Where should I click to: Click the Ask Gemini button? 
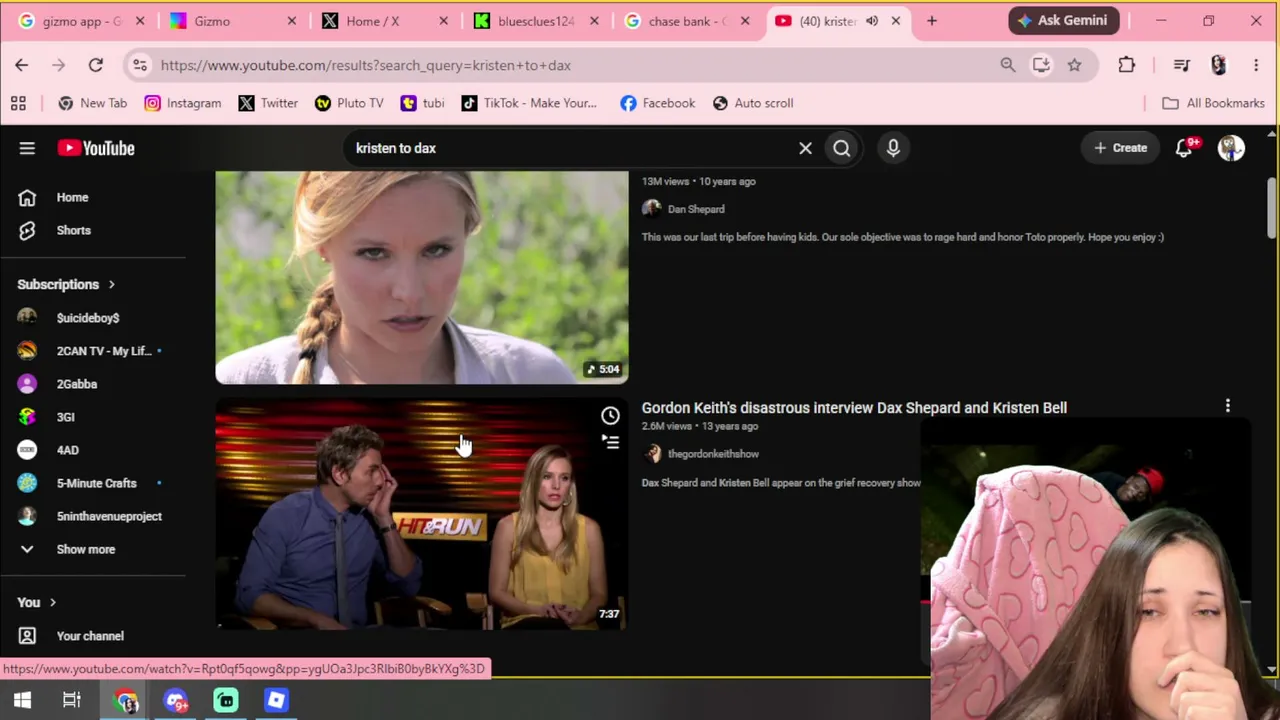coord(1064,20)
